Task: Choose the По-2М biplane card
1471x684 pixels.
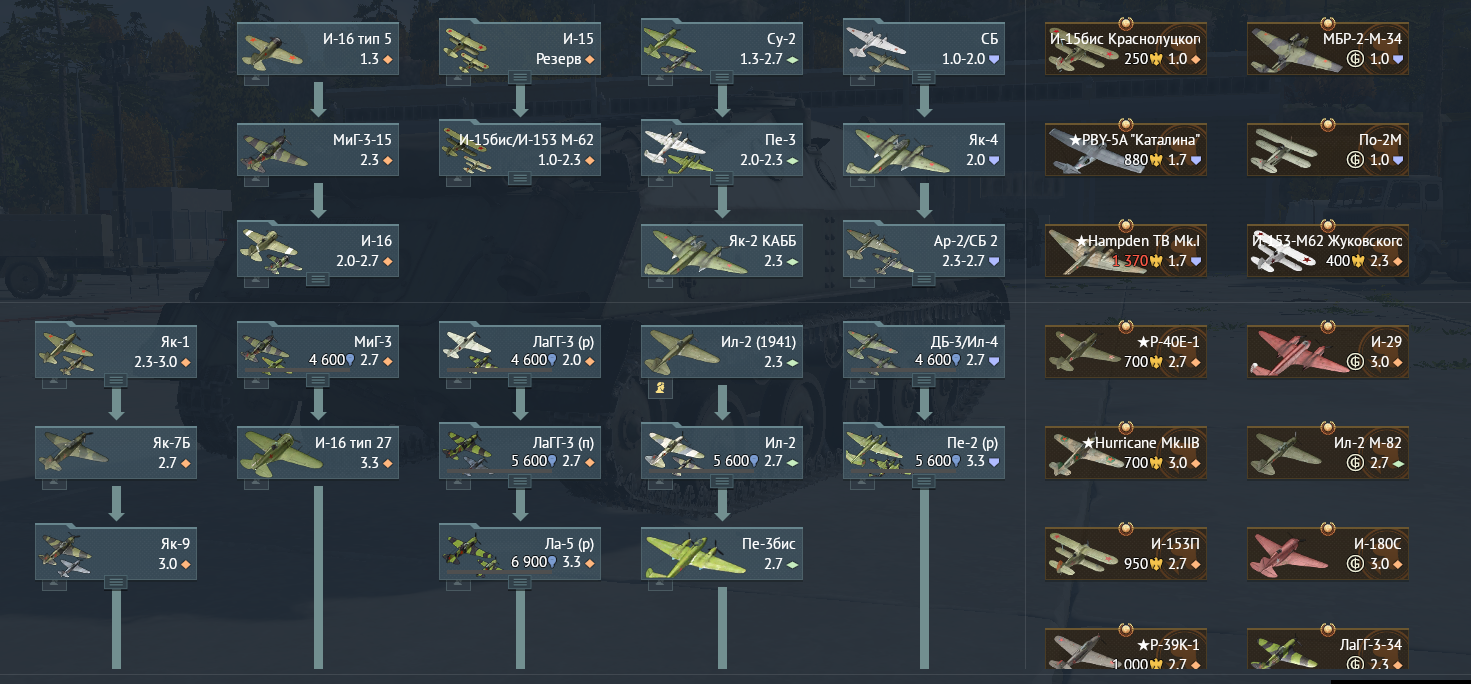Action: 1328,149
